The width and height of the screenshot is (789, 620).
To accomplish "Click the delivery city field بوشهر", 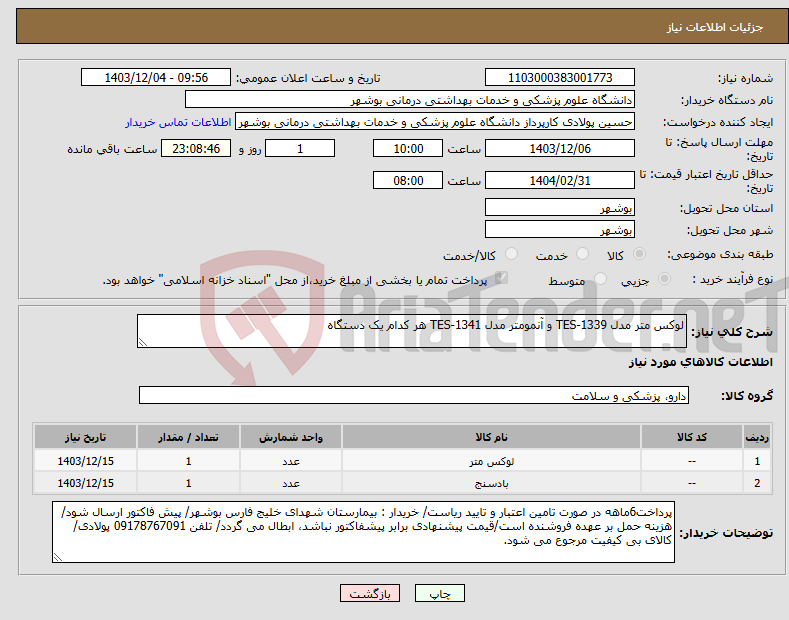I will pos(560,229).
